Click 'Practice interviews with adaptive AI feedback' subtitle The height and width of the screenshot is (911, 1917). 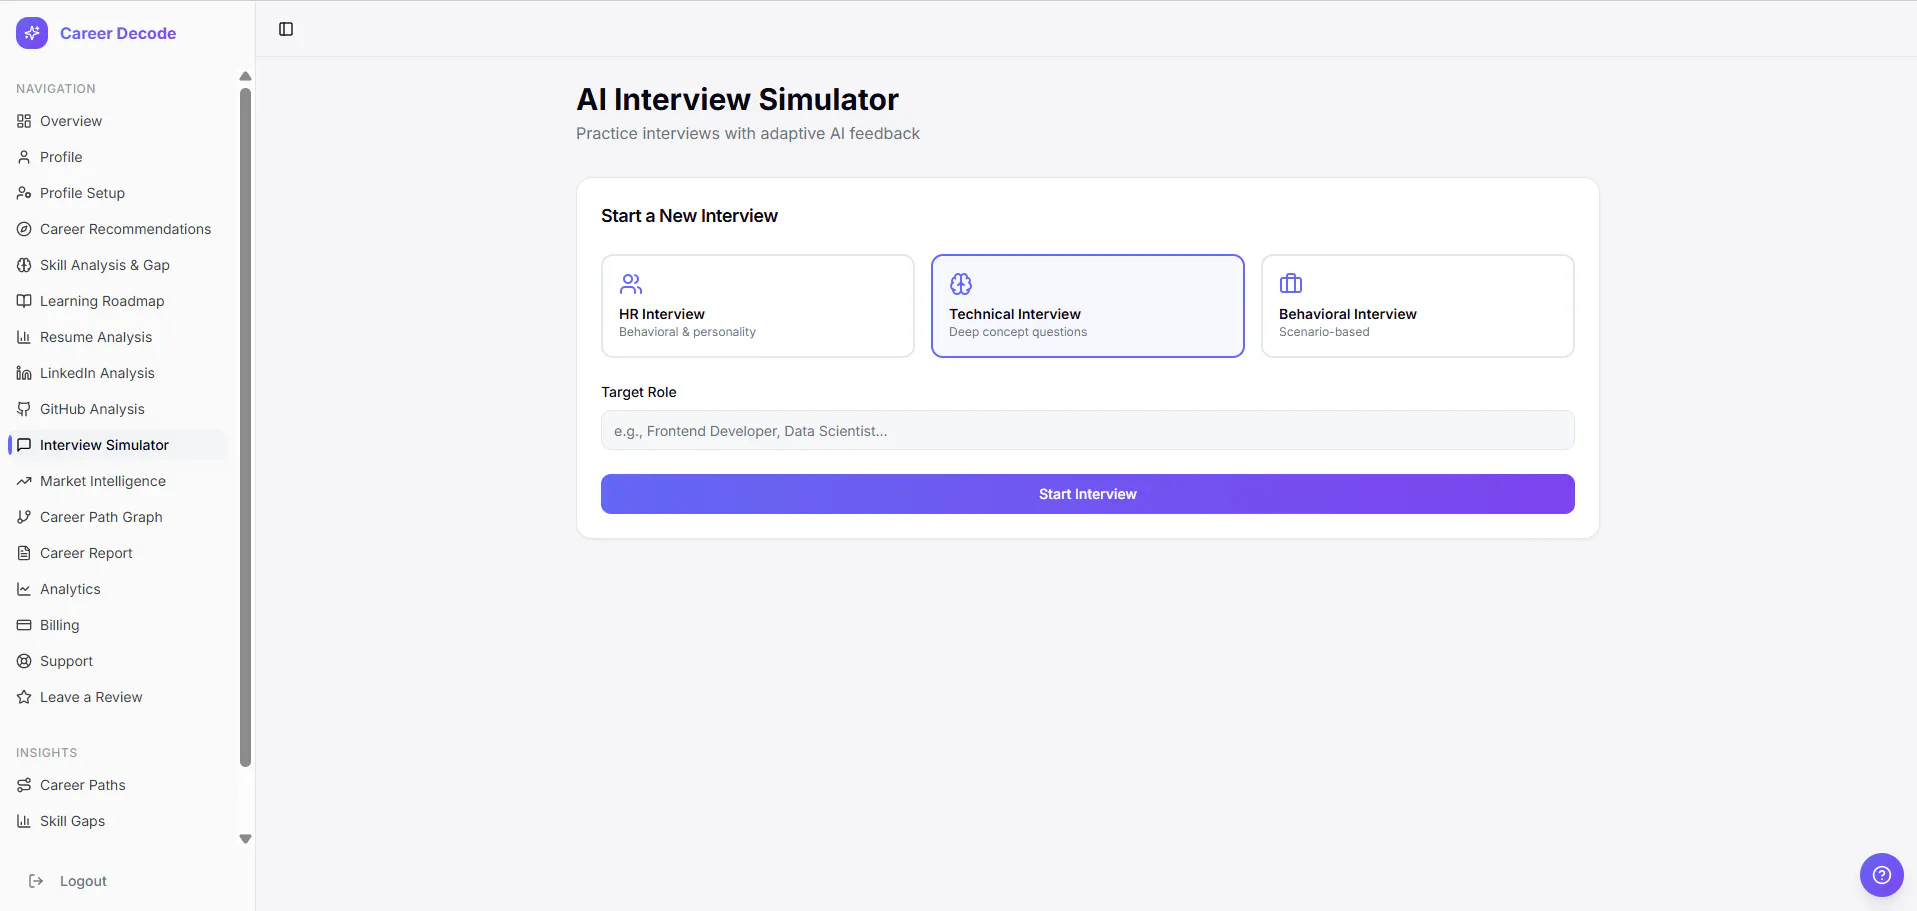748,134
